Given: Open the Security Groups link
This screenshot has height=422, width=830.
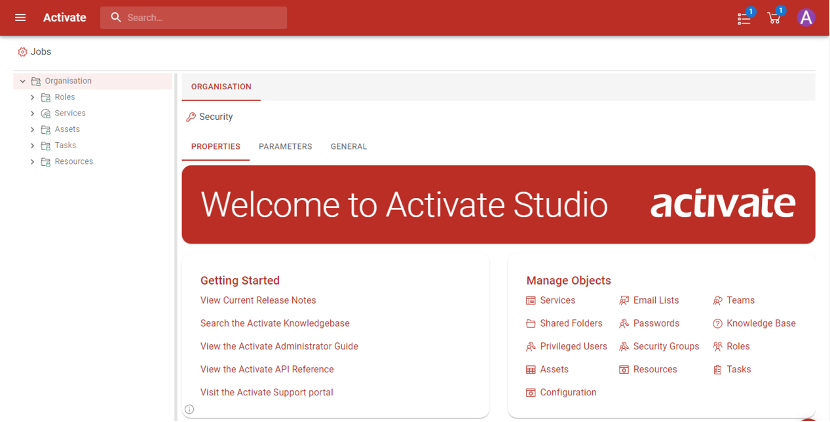Looking at the screenshot, I should point(666,346).
